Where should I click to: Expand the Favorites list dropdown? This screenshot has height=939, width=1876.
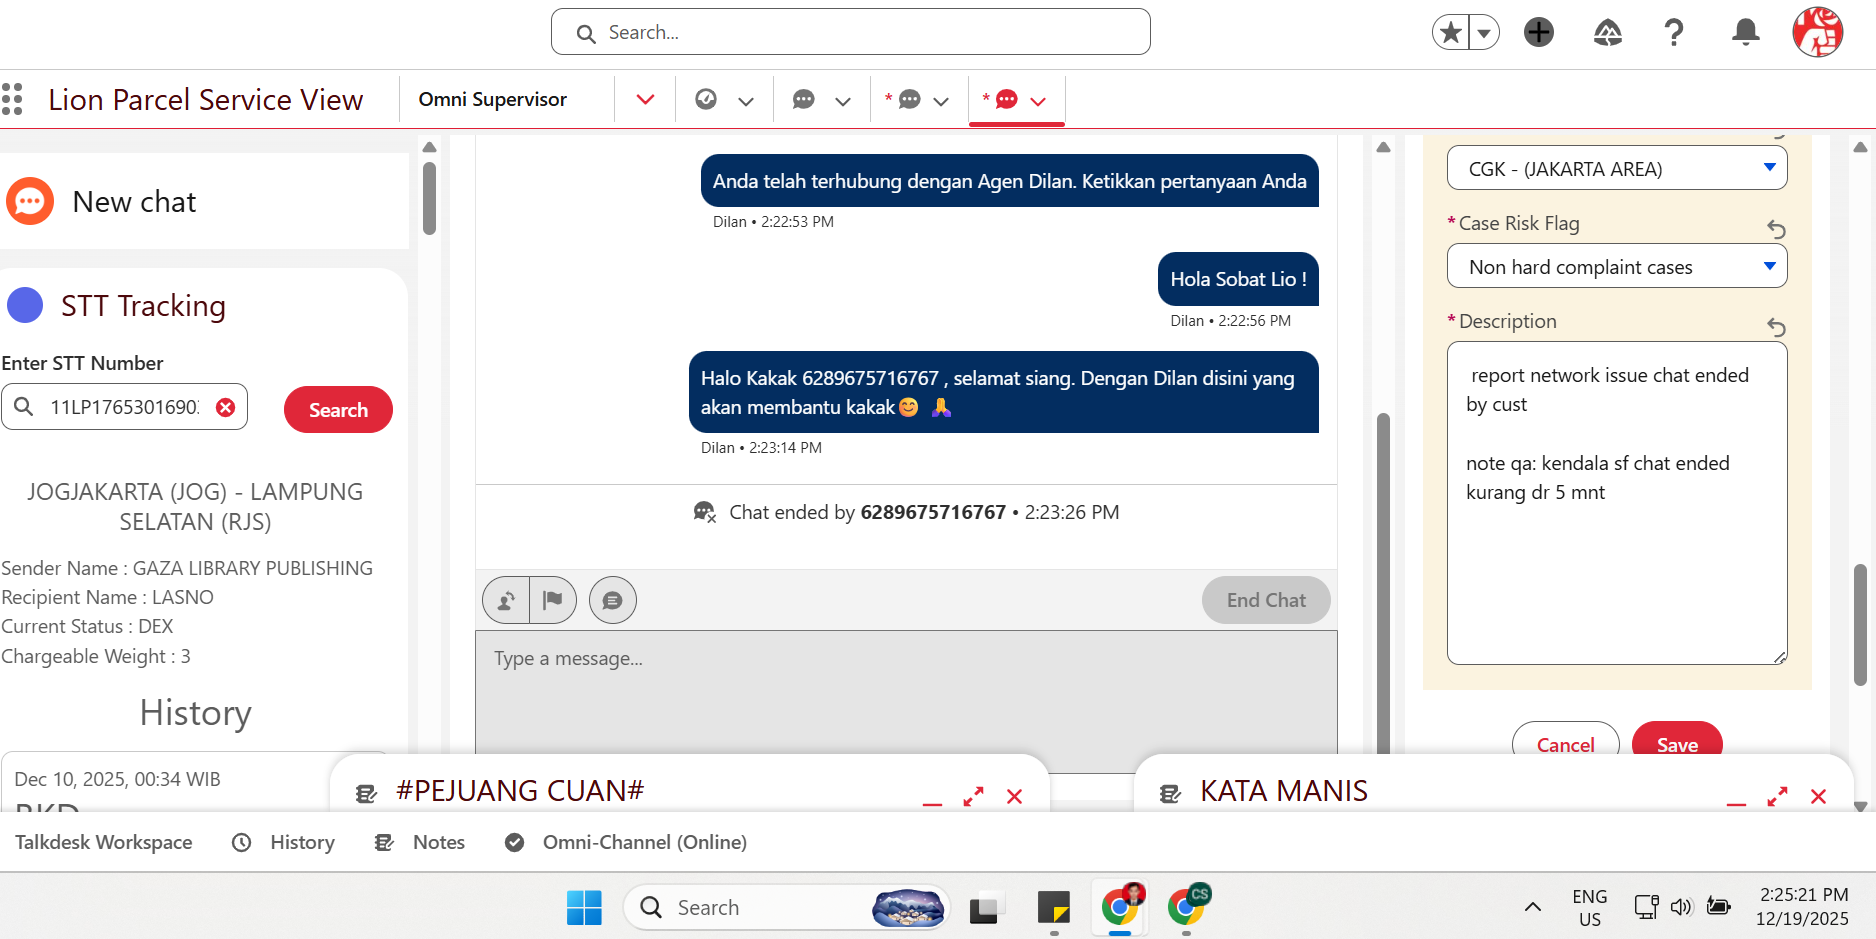coord(1484,33)
